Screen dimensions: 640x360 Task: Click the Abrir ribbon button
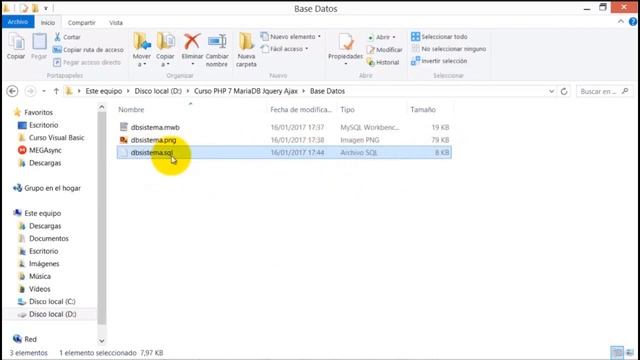coord(382,37)
